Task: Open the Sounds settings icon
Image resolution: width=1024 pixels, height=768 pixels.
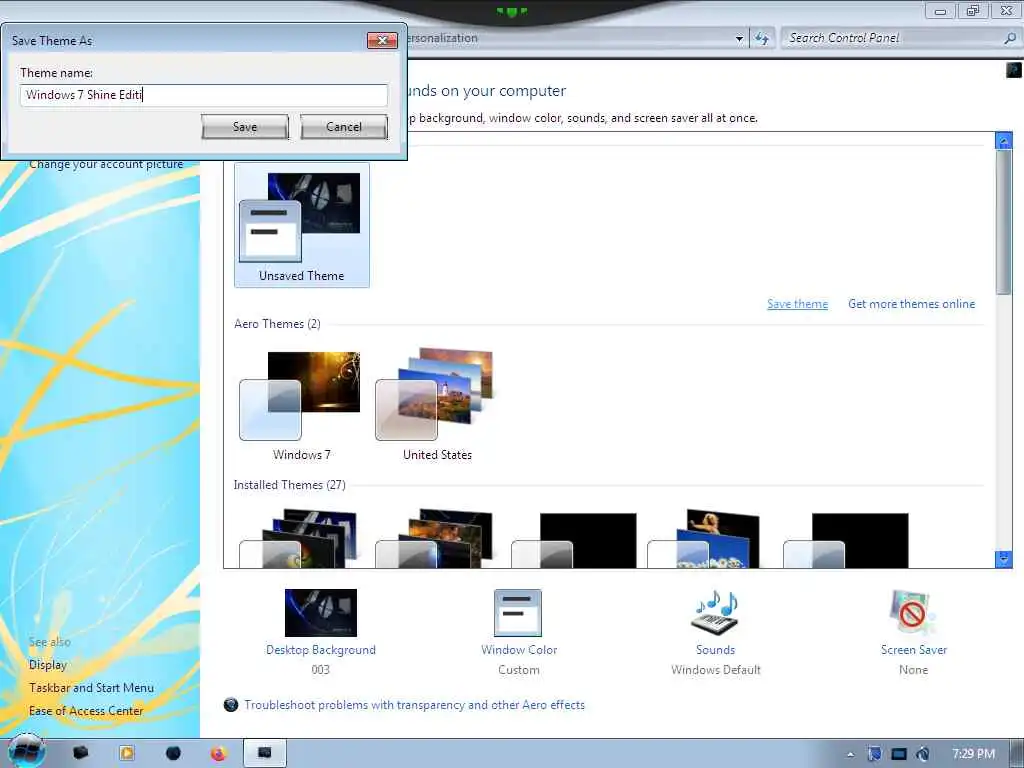Action: 715,613
